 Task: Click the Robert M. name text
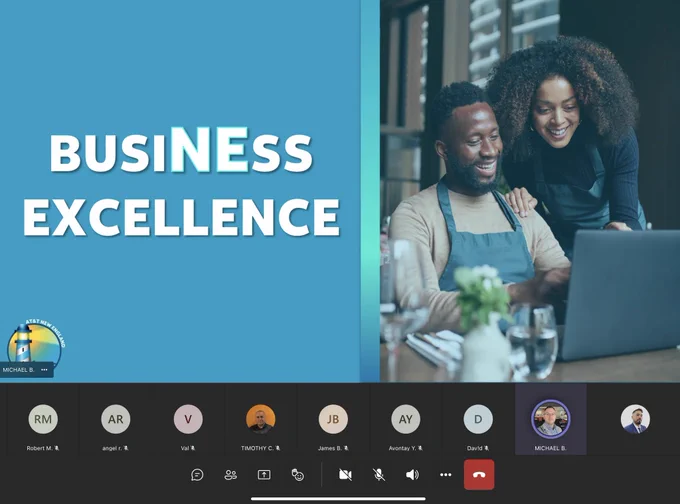coord(39,448)
